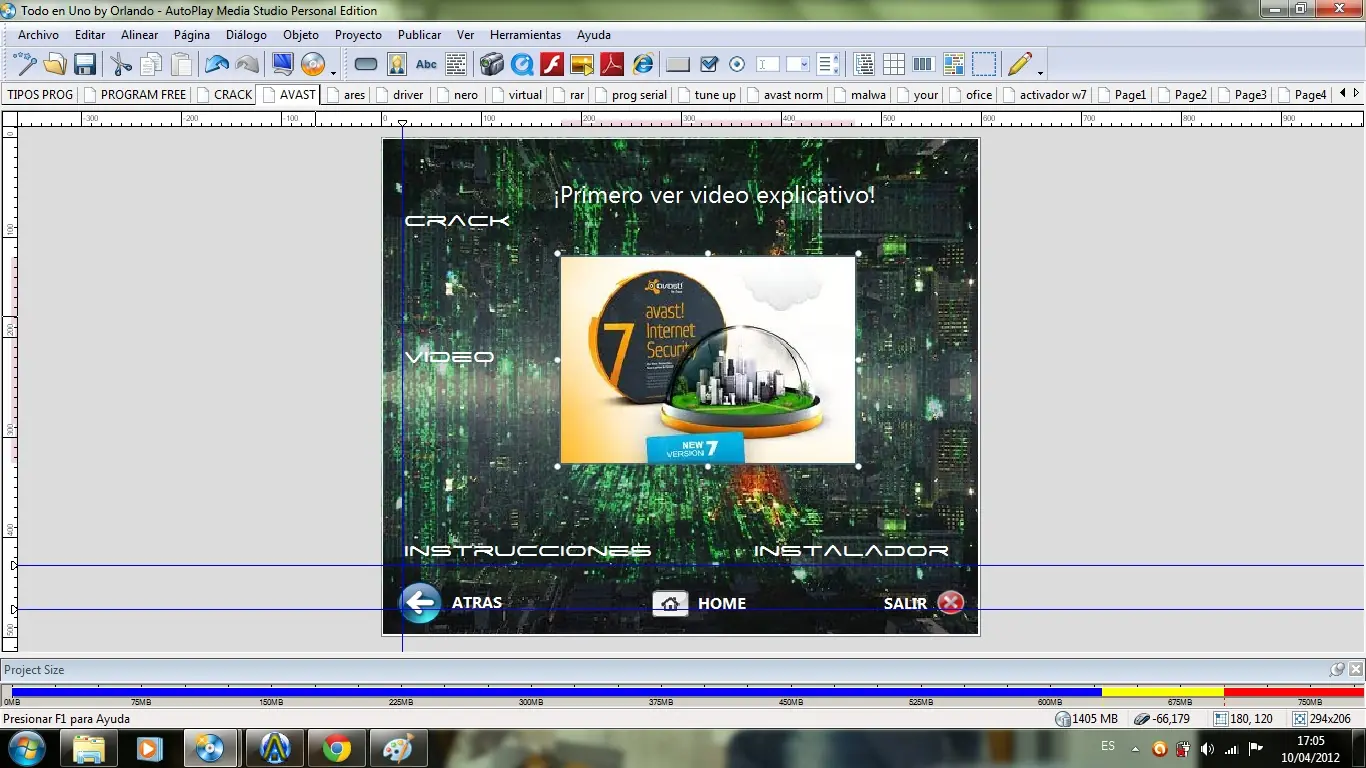Paste from clipboard icon

pos(181,65)
